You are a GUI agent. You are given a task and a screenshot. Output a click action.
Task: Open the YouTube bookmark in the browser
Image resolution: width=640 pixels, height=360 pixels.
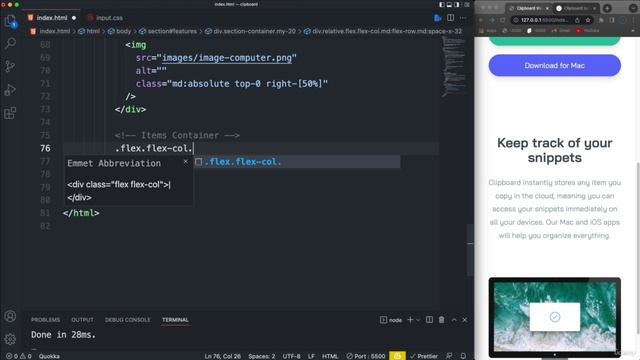[x=588, y=31]
